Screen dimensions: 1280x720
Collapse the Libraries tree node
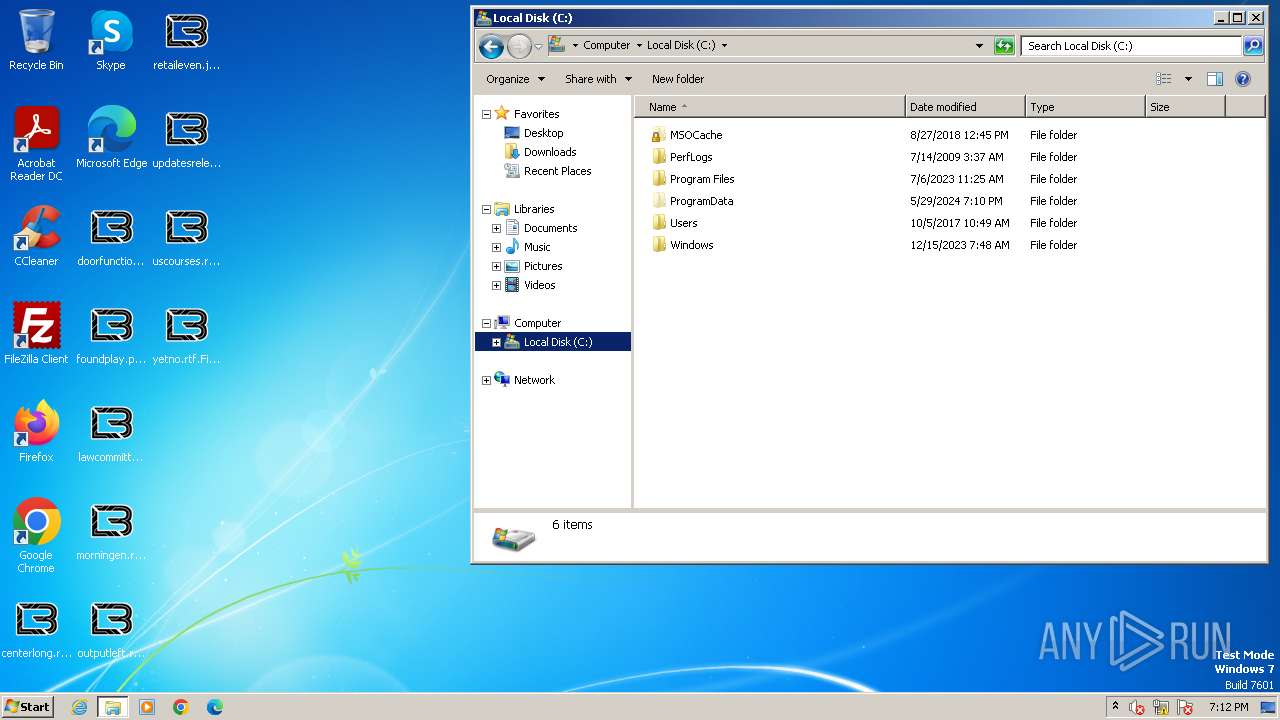click(x=487, y=209)
